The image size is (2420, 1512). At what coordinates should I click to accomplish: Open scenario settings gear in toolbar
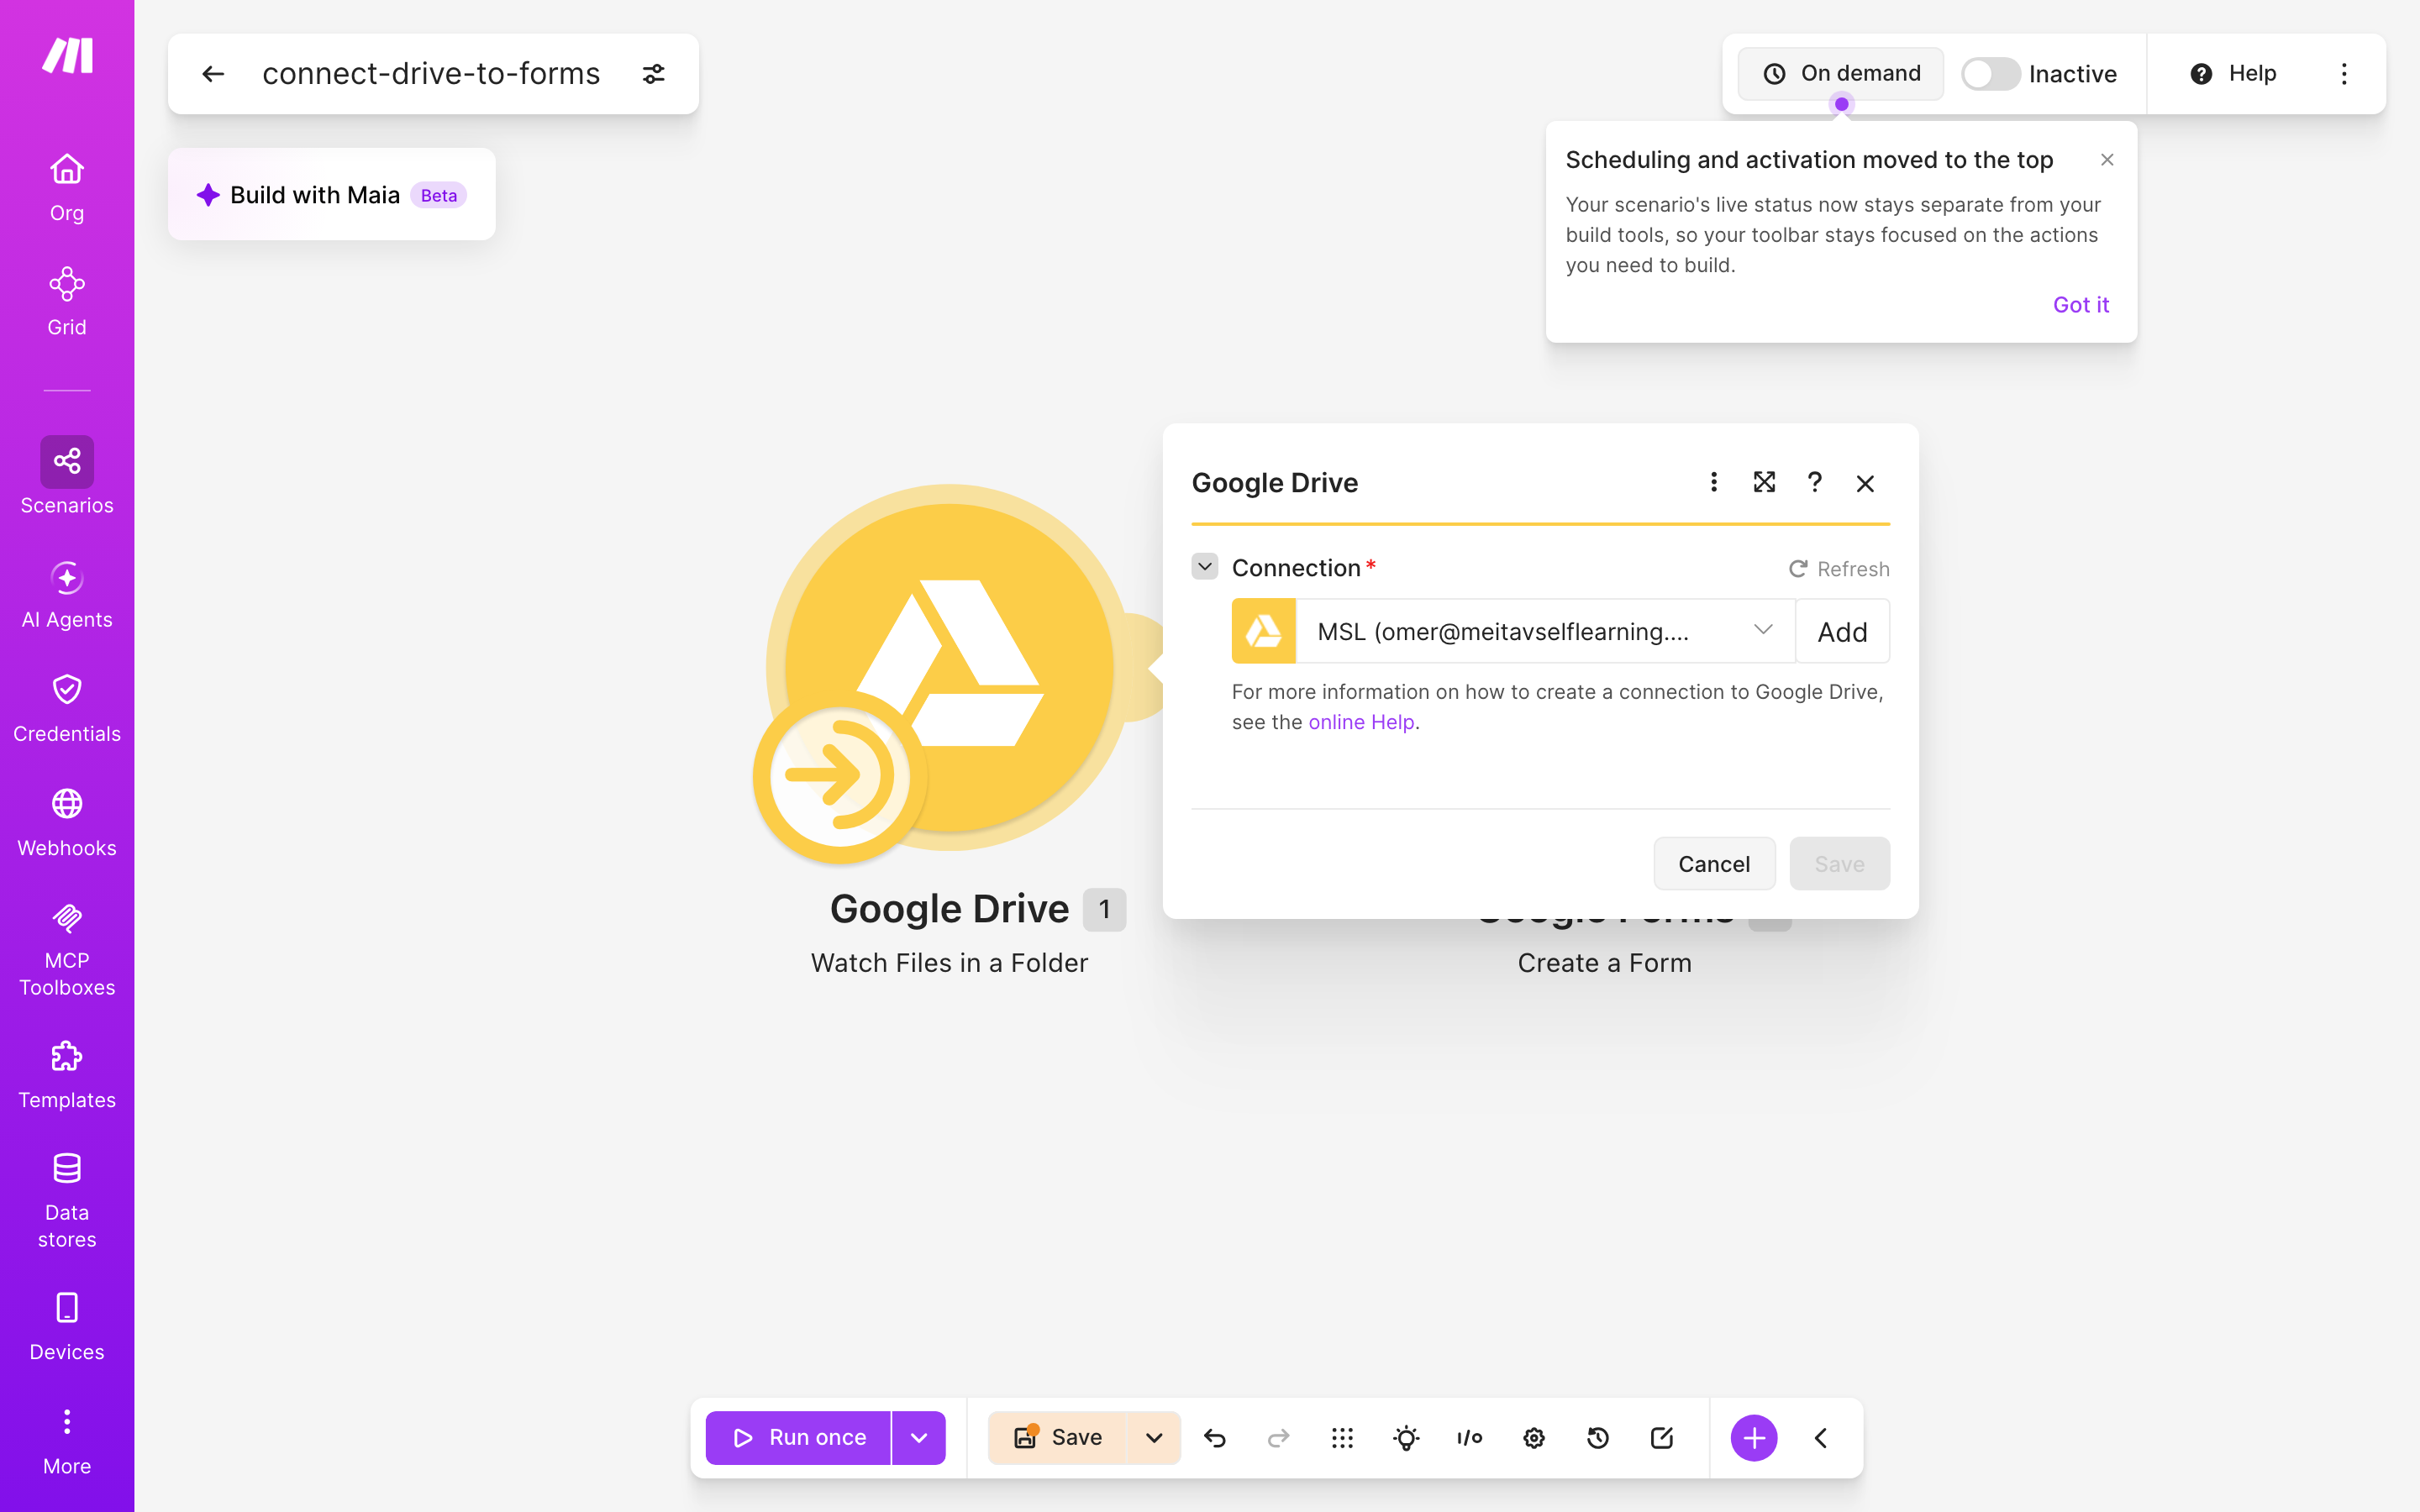tap(1534, 1438)
